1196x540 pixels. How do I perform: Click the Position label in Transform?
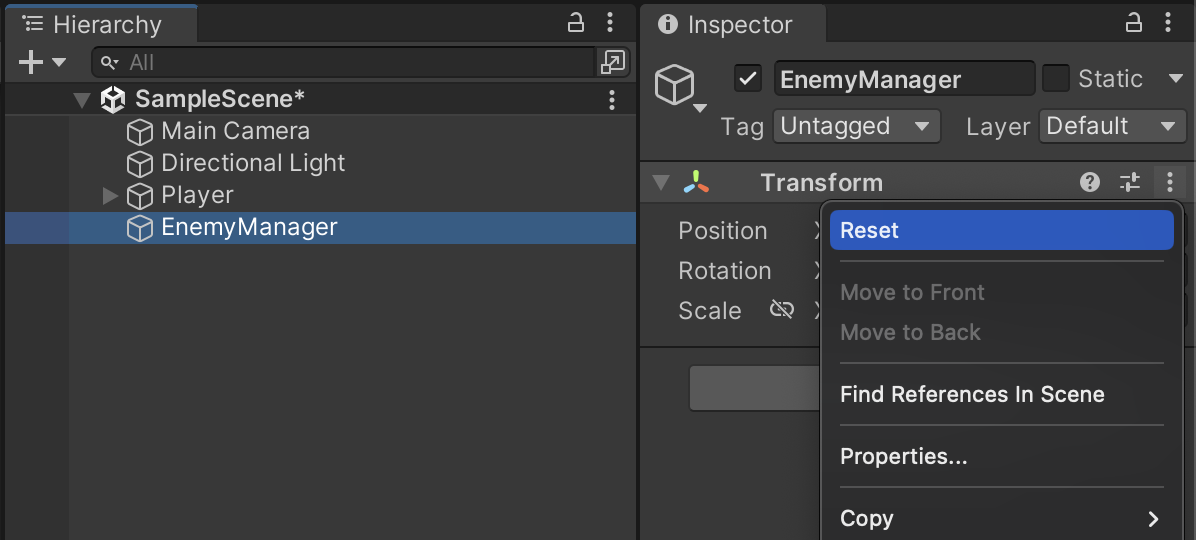coord(722,231)
